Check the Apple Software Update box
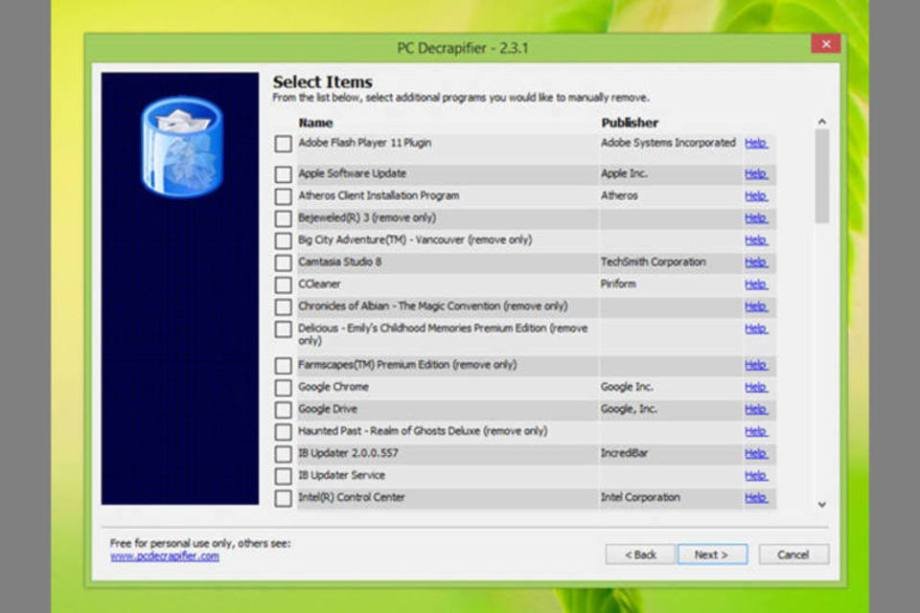Viewport: 920px width, 613px height. [x=283, y=175]
